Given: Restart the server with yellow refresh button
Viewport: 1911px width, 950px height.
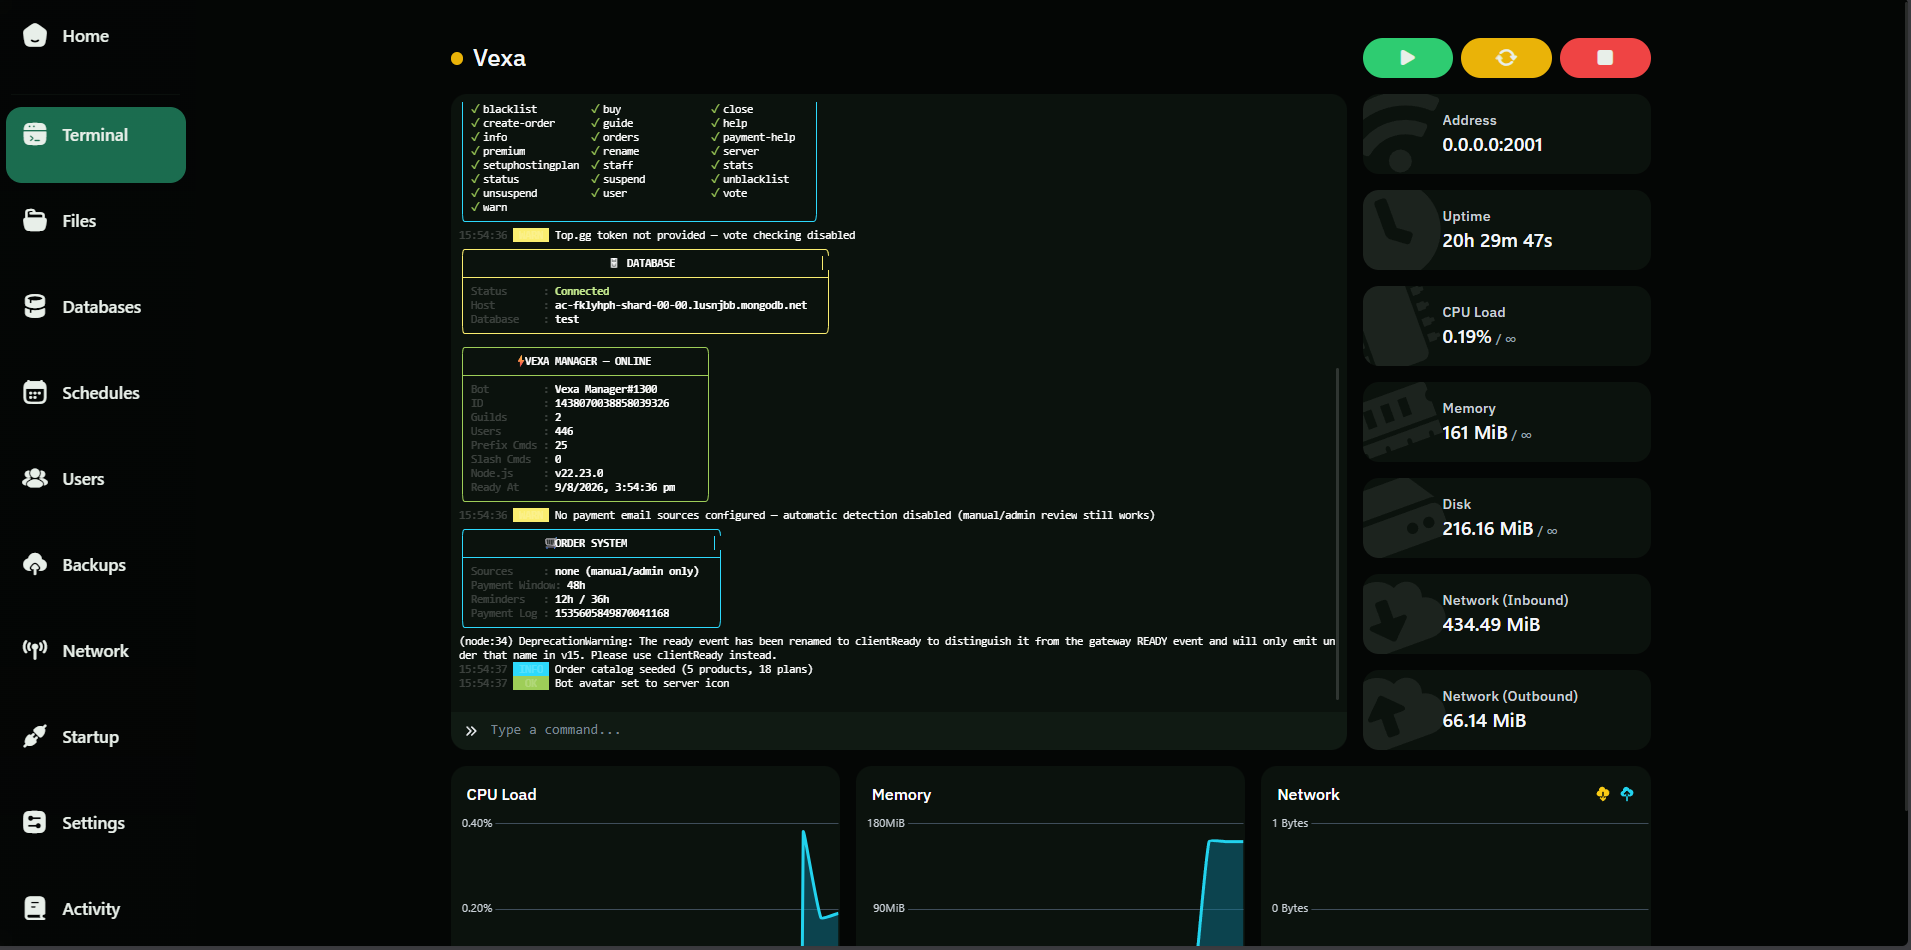Looking at the screenshot, I should (x=1506, y=58).
